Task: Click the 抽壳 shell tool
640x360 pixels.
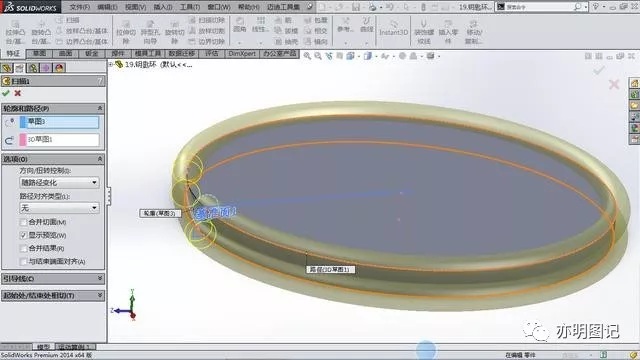Action: [287, 41]
